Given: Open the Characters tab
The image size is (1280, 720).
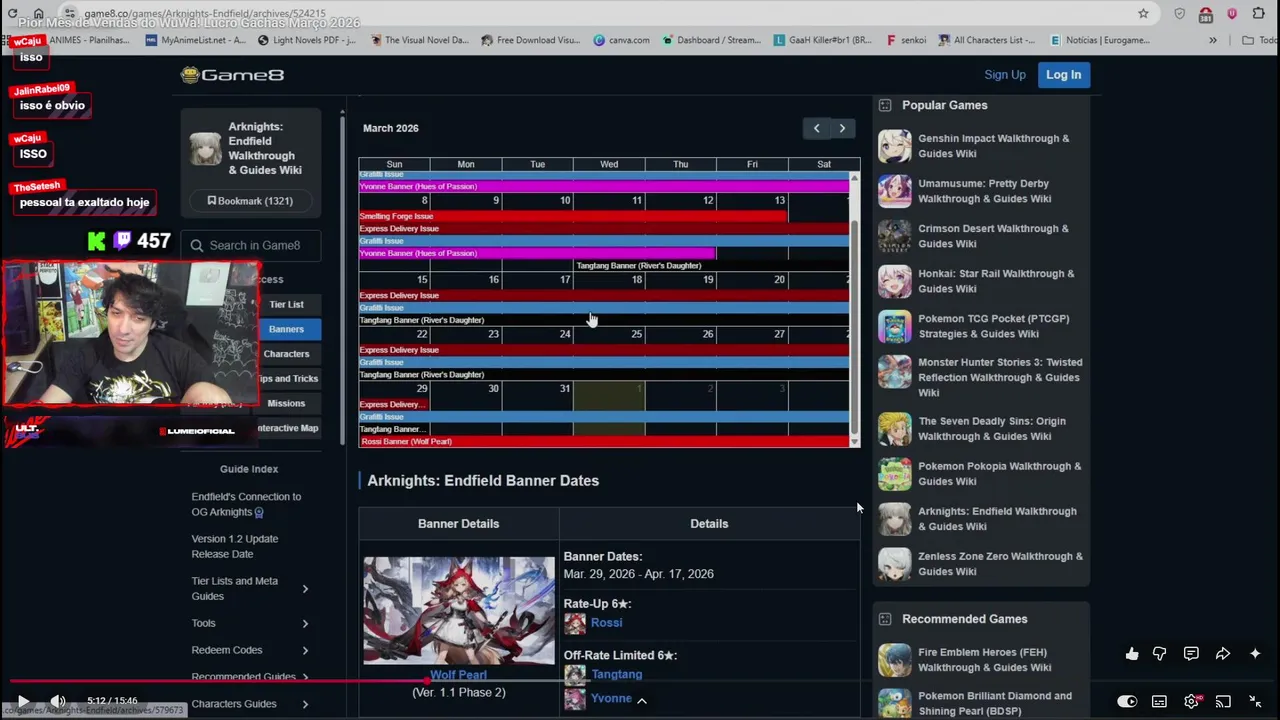Looking at the screenshot, I should pyautogui.click(x=286, y=354).
